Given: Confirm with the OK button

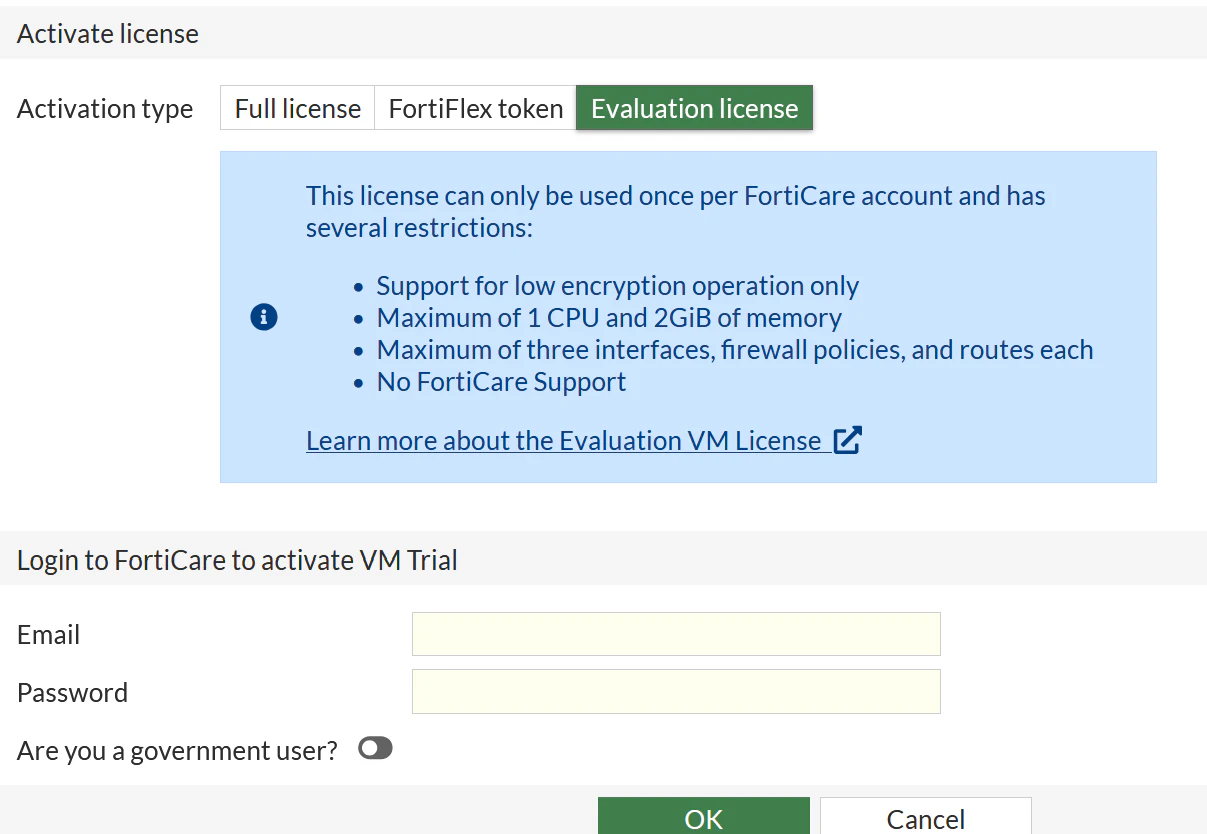Looking at the screenshot, I should [x=704, y=817].
